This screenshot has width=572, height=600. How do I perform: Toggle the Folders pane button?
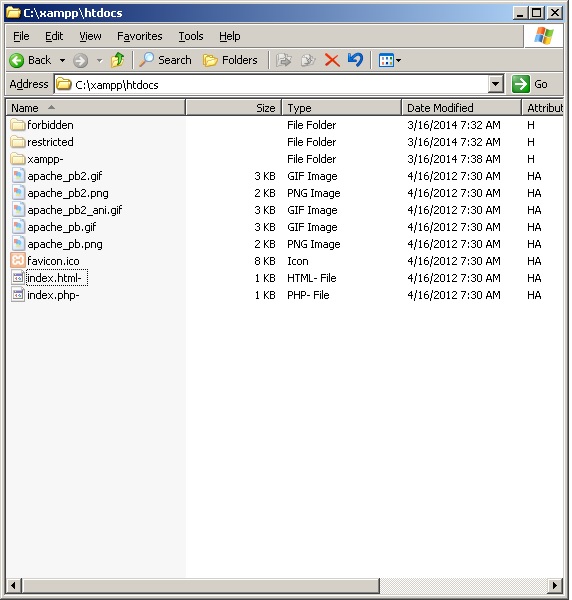point(230,60)
